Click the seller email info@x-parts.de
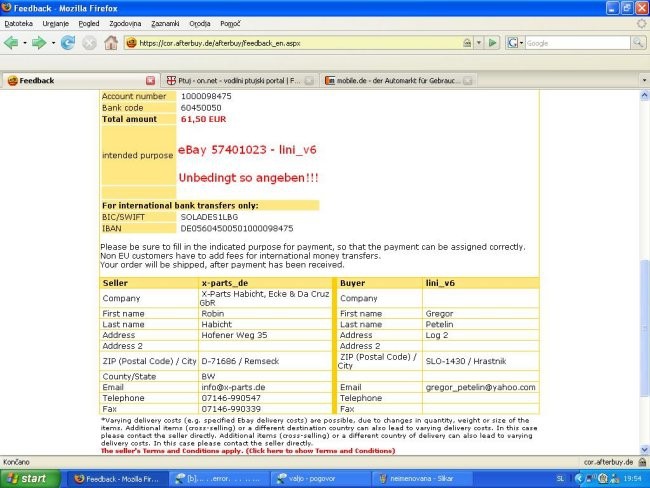The width and height of the screenshot is (650, 488). point(233,387)
